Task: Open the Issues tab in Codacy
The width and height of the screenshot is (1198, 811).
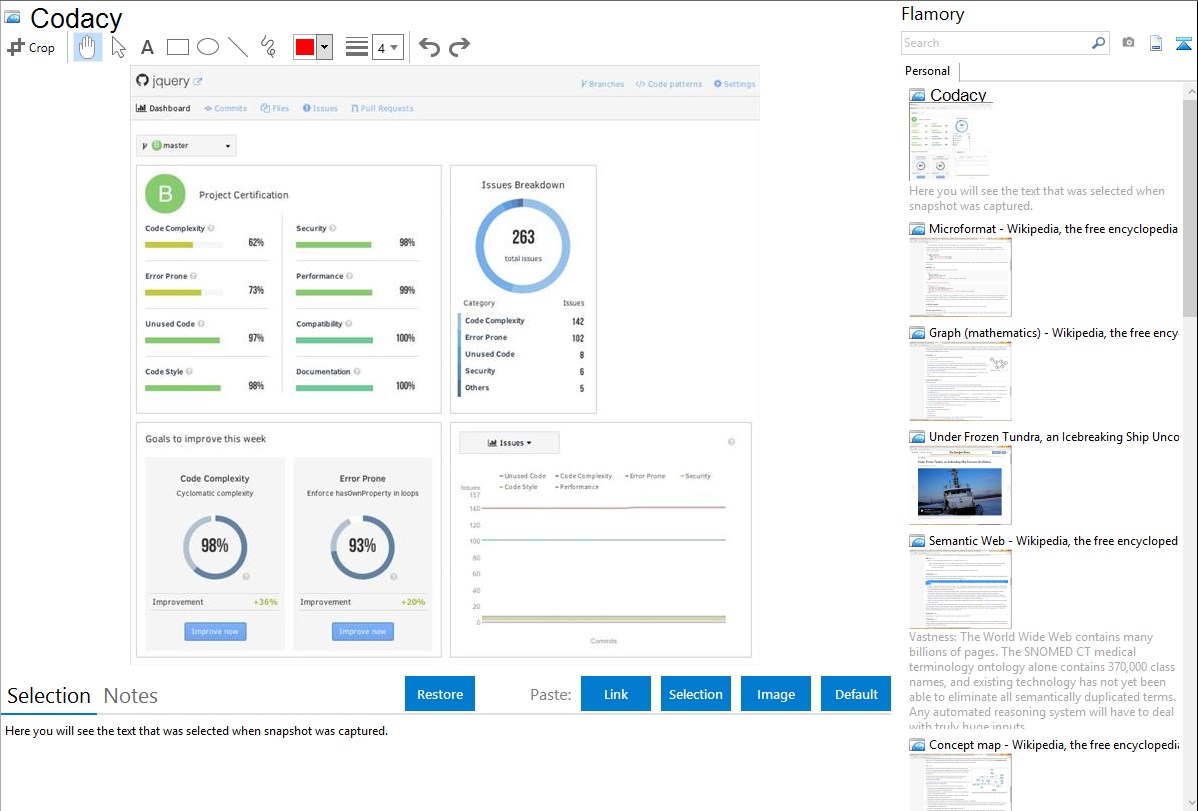Action: 320,109
